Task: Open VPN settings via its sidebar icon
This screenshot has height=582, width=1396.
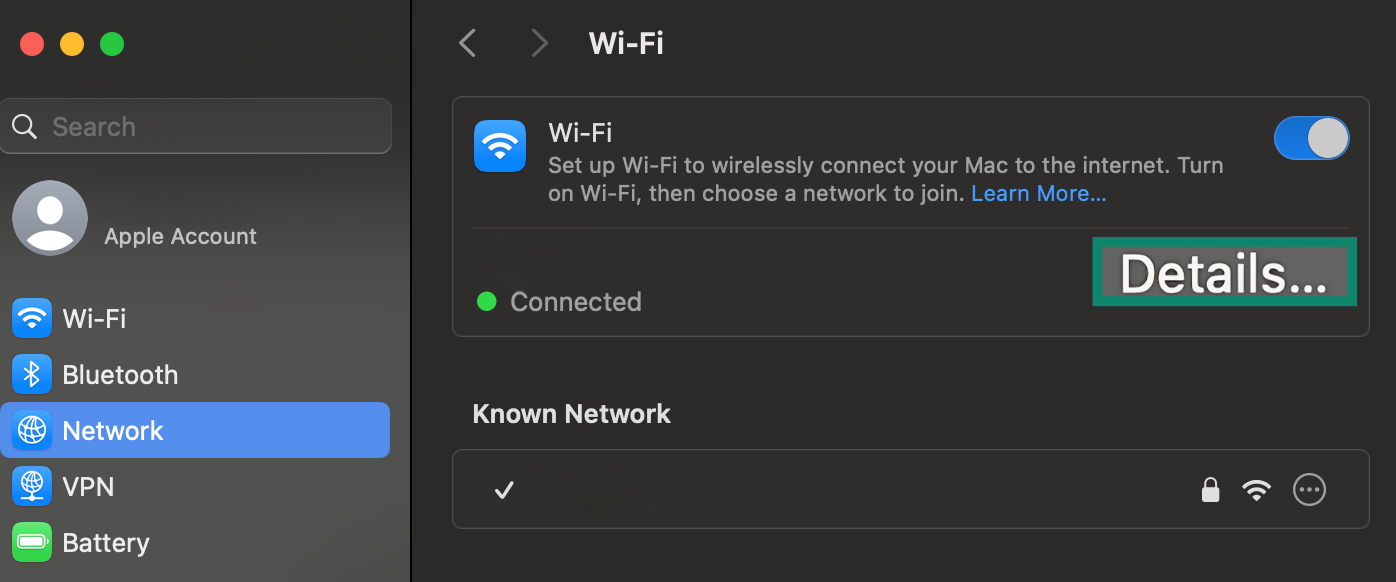Action: click(33, 486)
